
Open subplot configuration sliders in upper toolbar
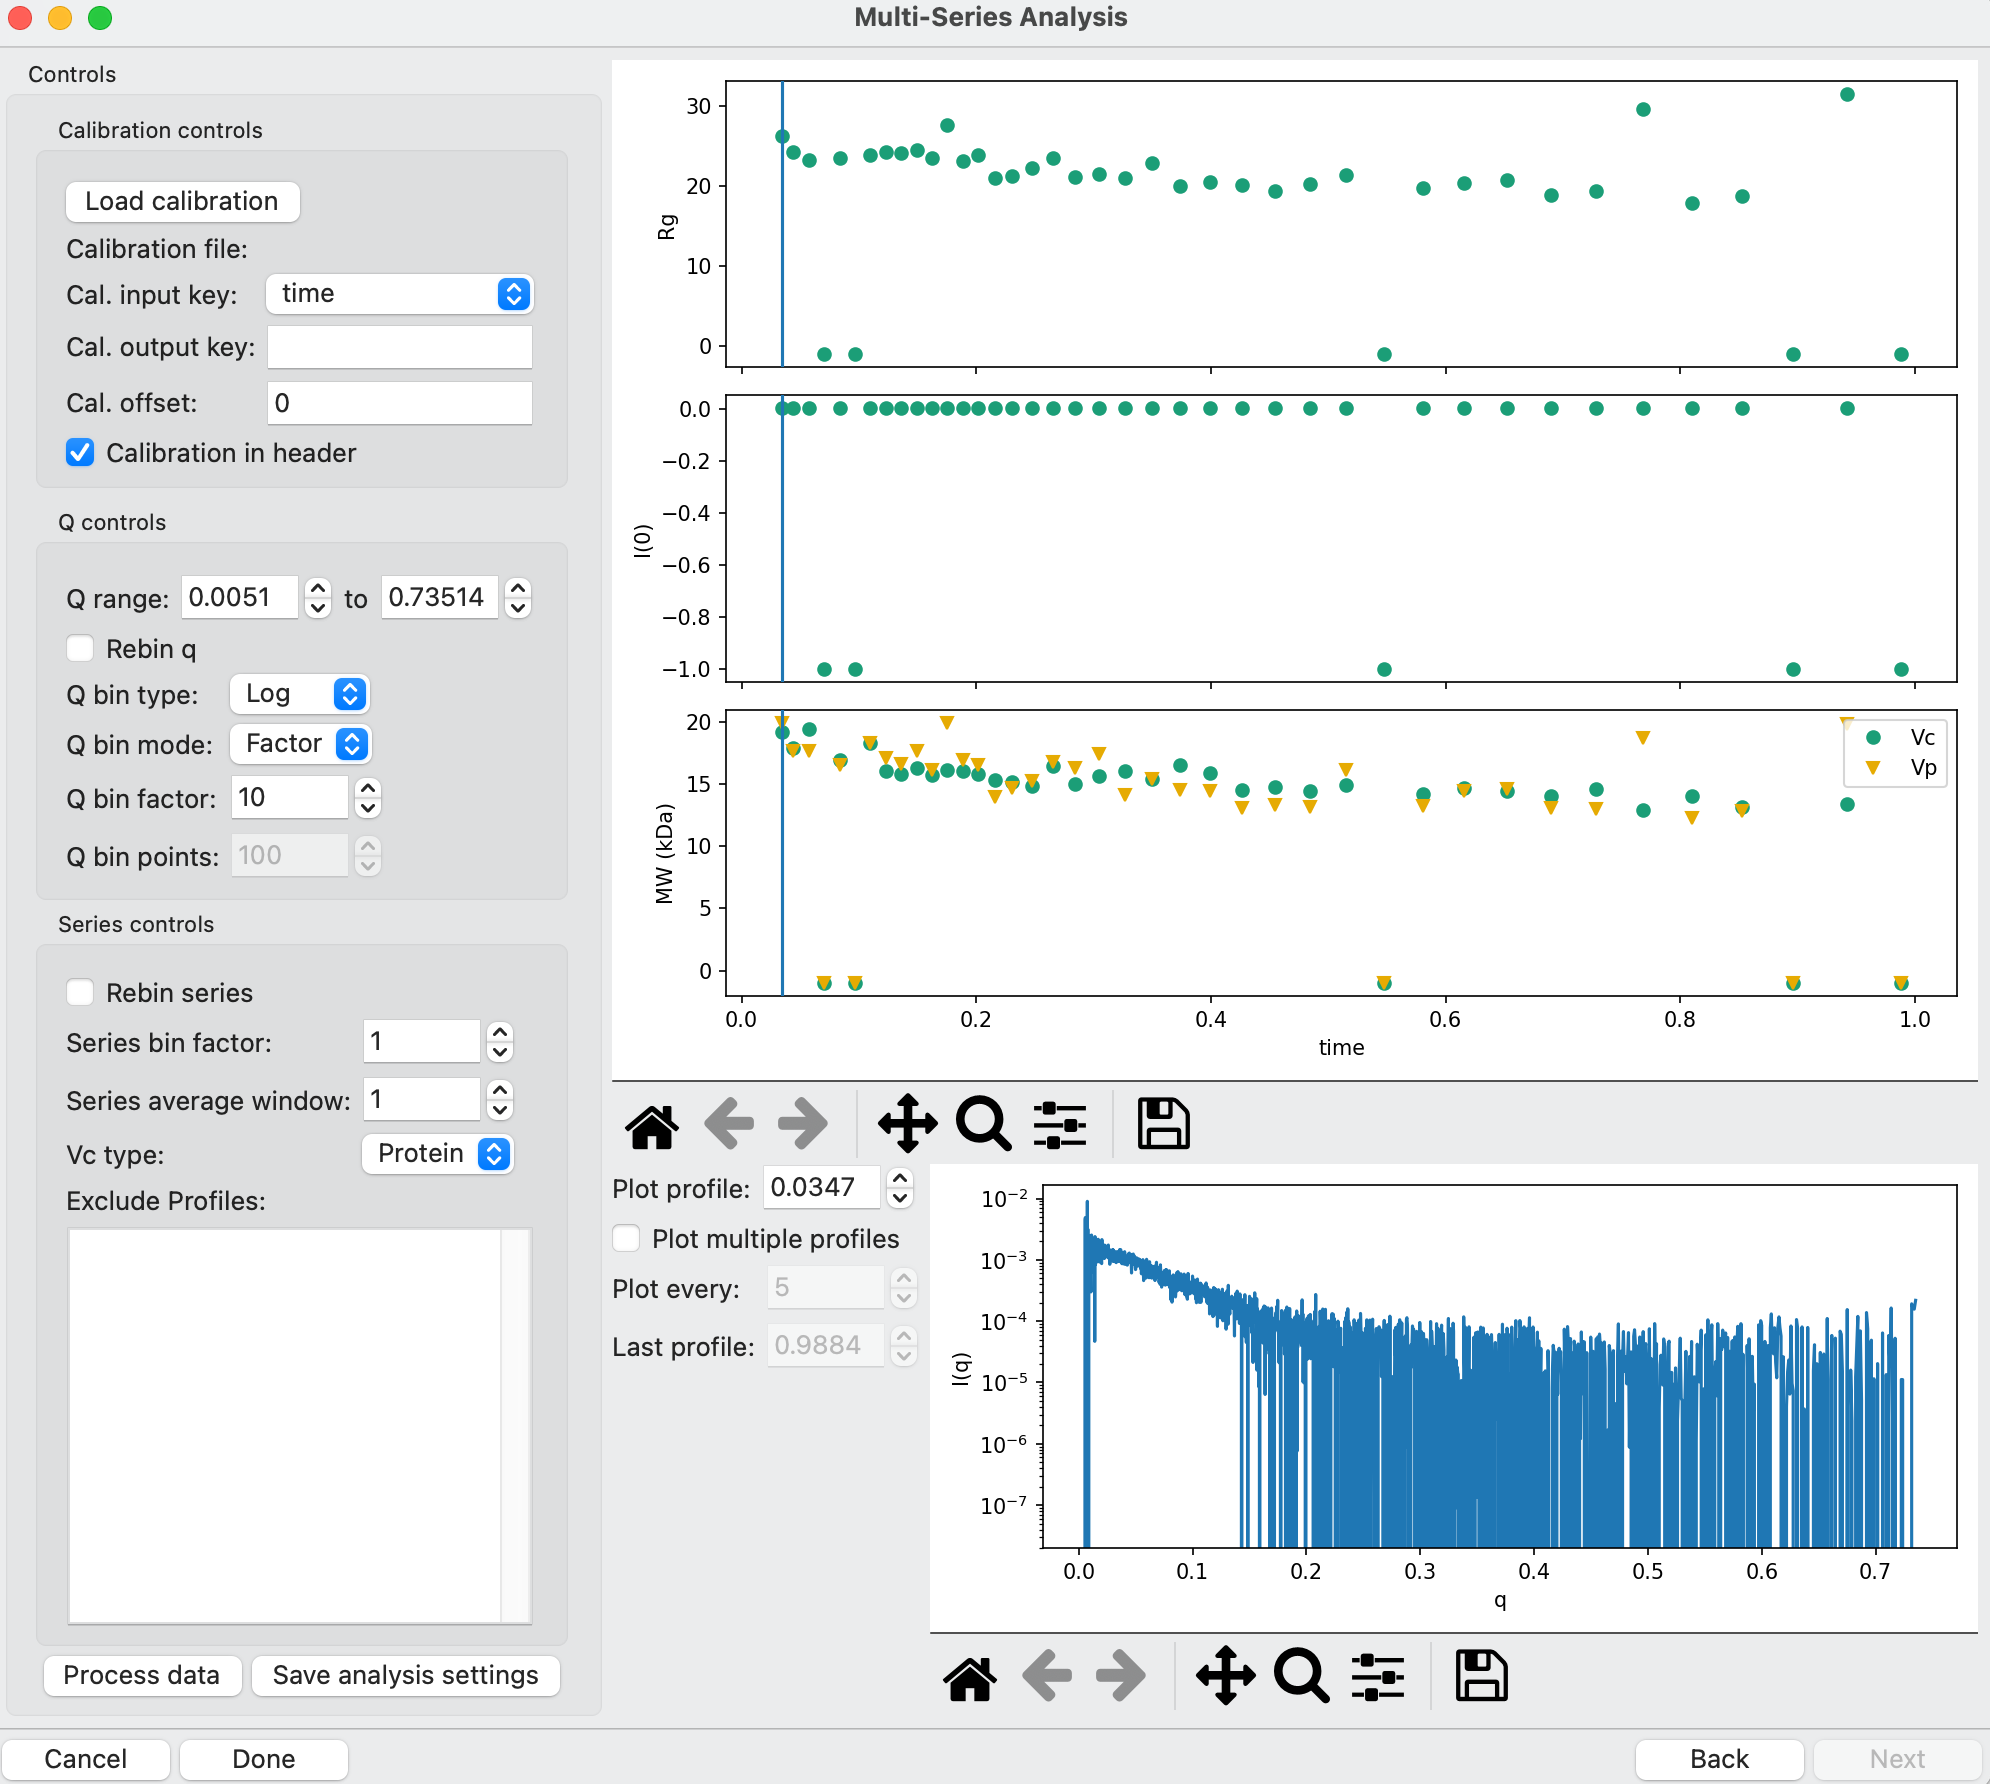point(1060,1125)
